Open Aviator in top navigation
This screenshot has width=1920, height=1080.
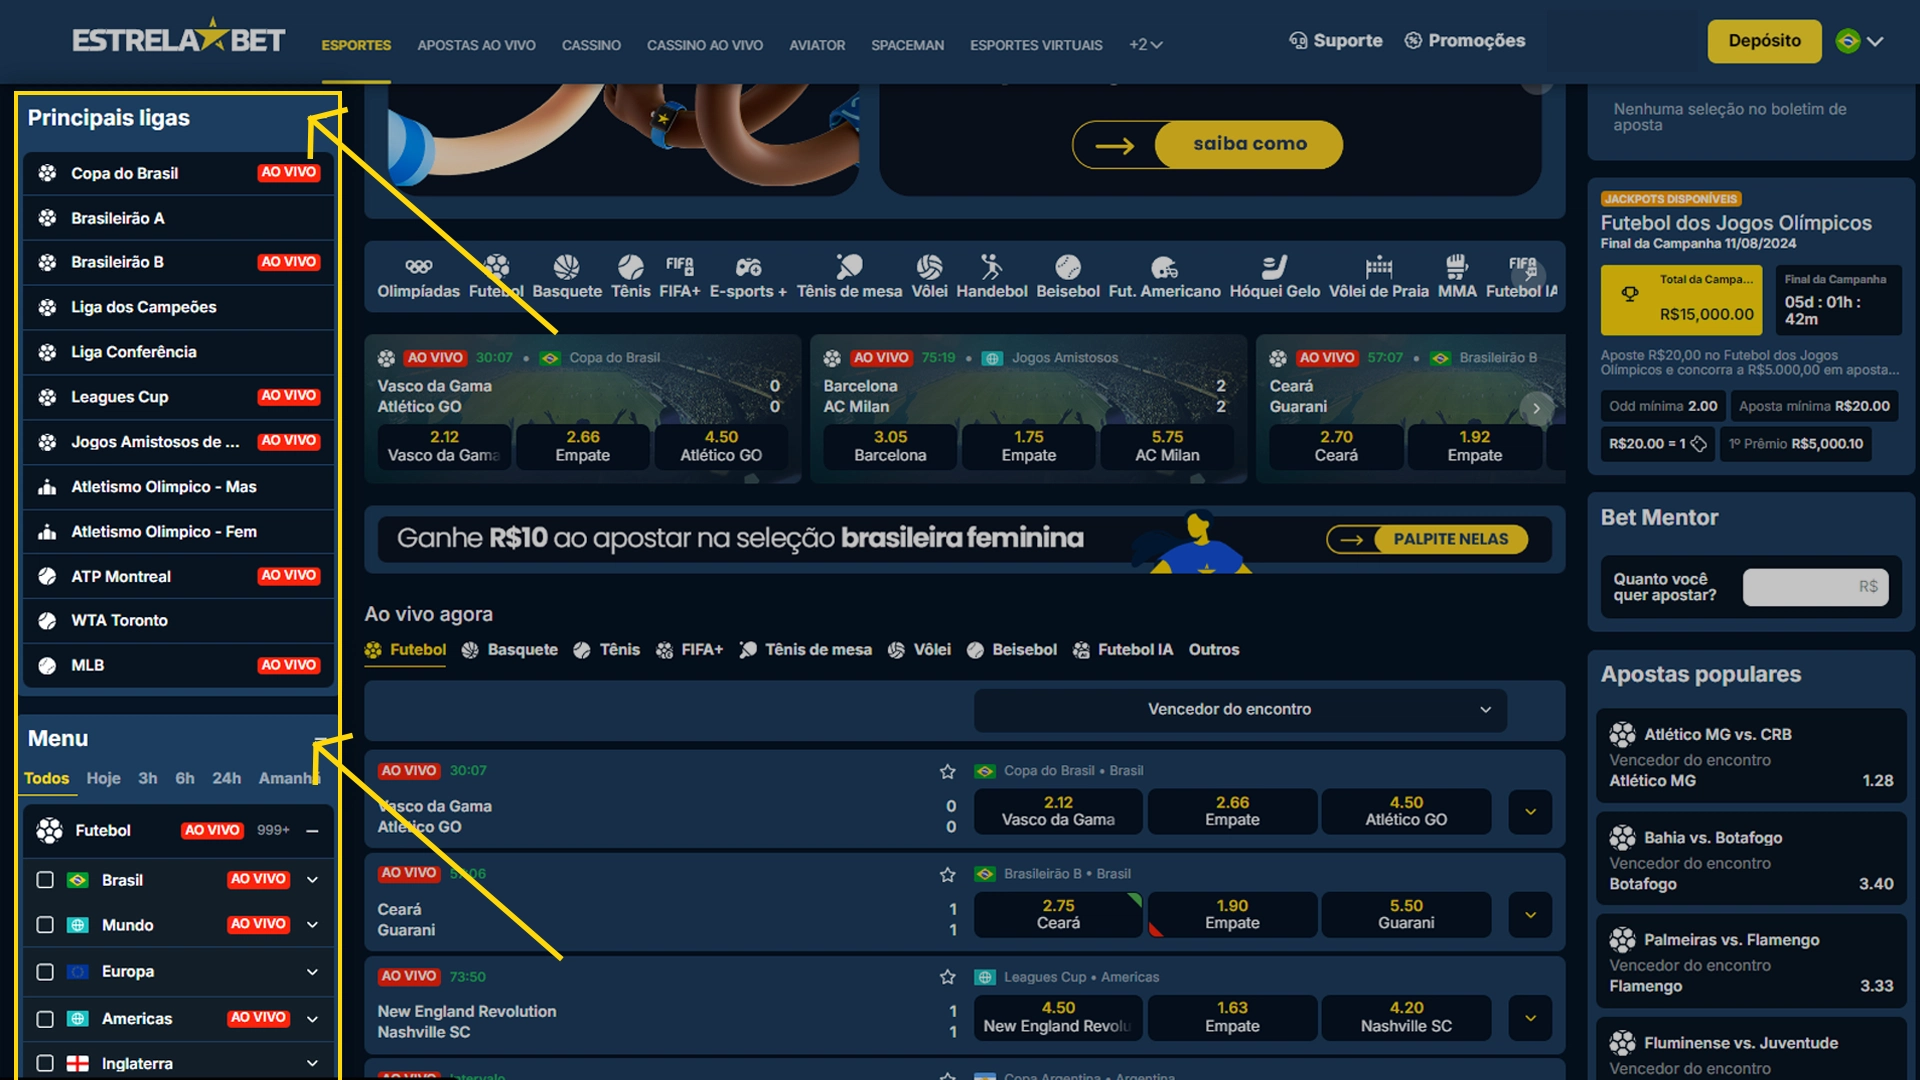pos(817,45)
